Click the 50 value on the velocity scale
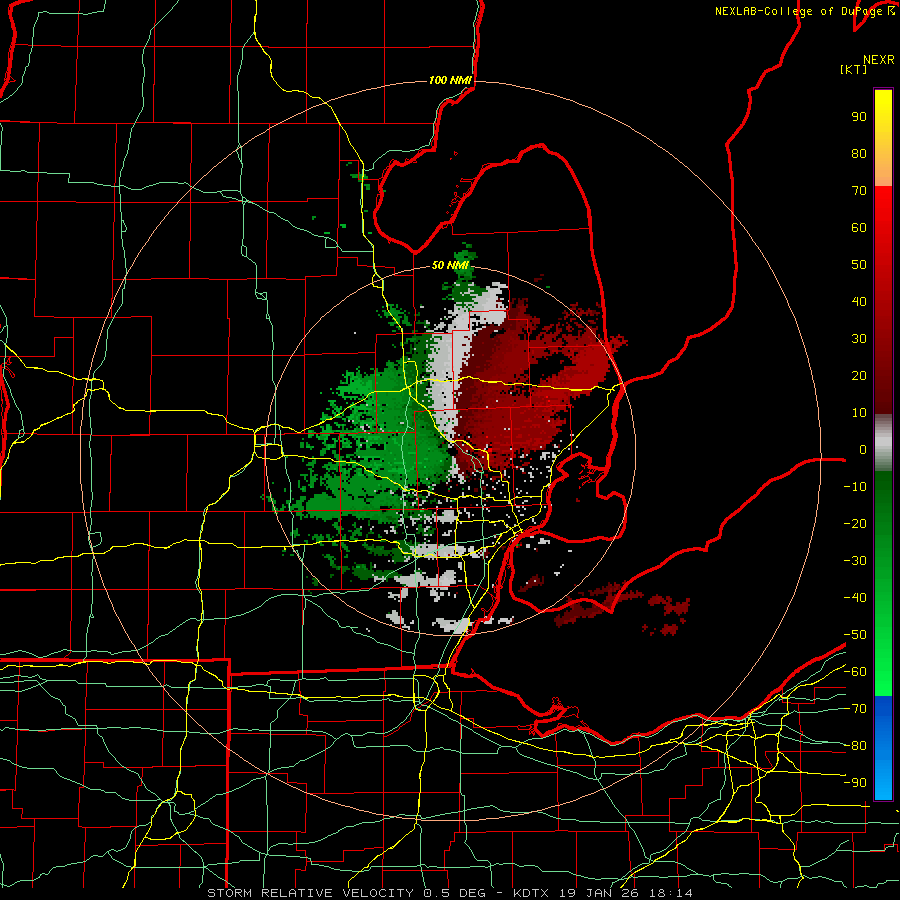The image size is (900, 900). (859, 265)
